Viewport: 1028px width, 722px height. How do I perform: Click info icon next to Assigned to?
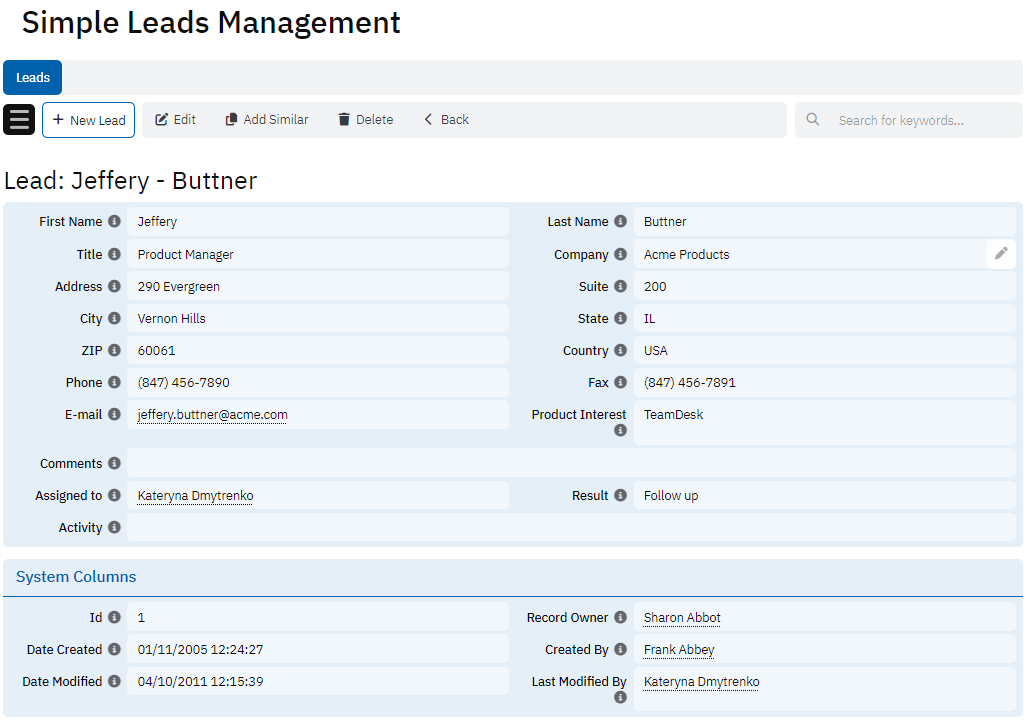114,496
